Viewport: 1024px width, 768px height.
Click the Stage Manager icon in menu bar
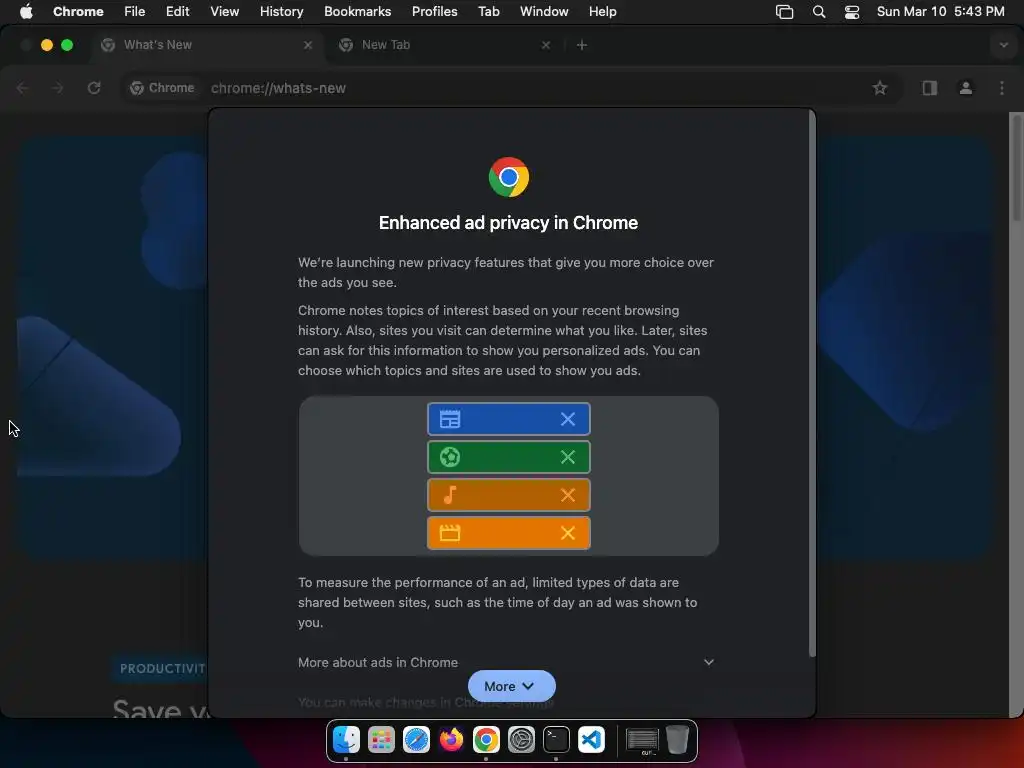(784, 12)
